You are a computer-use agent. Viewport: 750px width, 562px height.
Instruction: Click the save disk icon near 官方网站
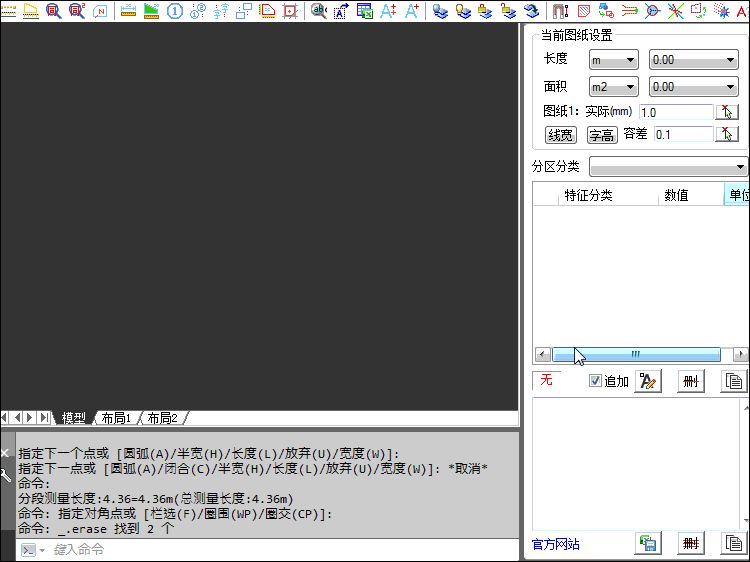[x=647, y=543]
